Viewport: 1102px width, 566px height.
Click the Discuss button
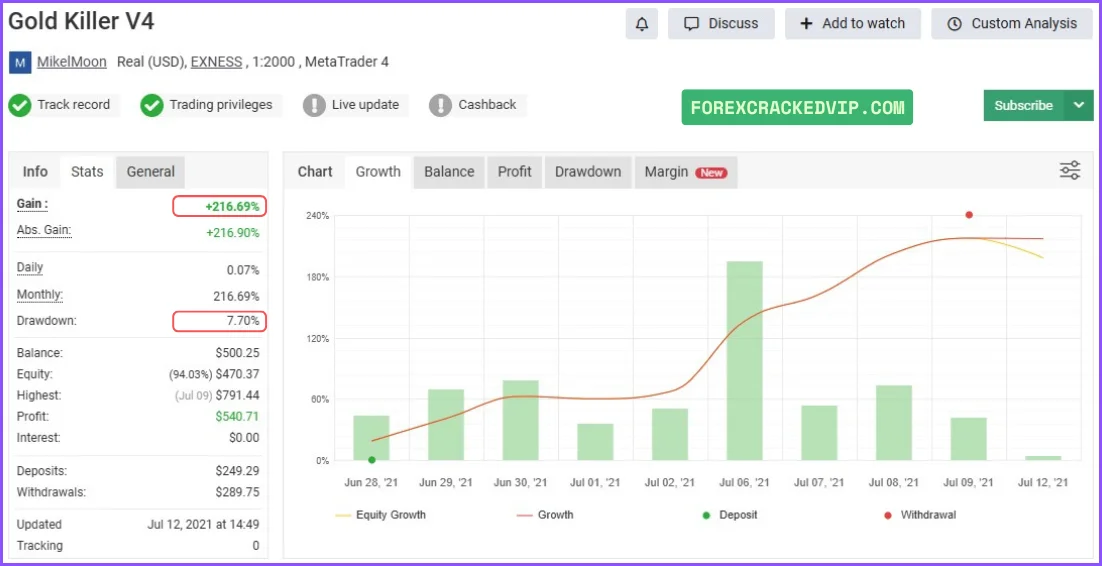pyautogui.click(x=720, y=24)
